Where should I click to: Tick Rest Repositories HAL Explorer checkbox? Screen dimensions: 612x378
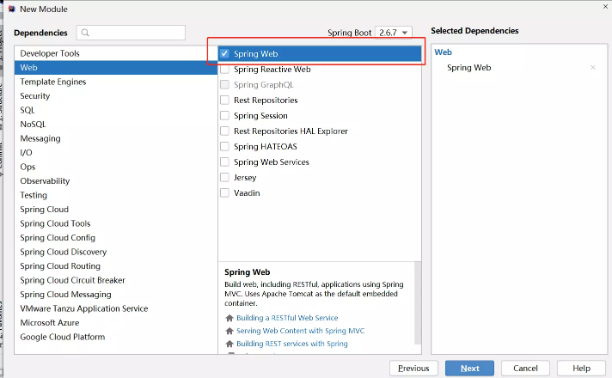[x=224, y=131]
